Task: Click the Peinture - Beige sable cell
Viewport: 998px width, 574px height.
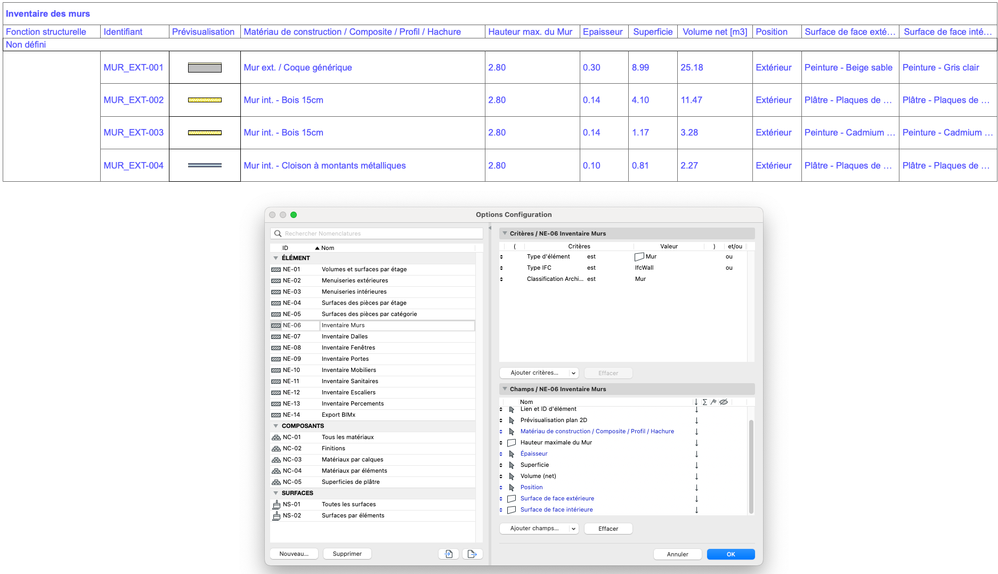Action: pyautogui.click(x=849, y=67)
